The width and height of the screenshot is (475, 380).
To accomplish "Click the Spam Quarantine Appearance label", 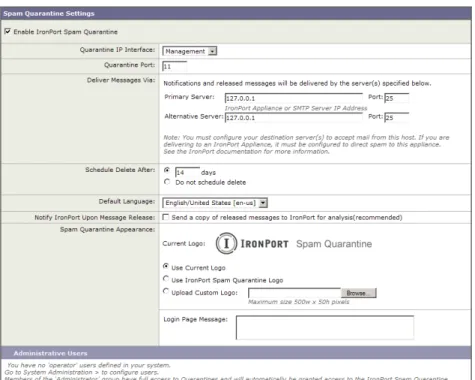I will point(107,229).
